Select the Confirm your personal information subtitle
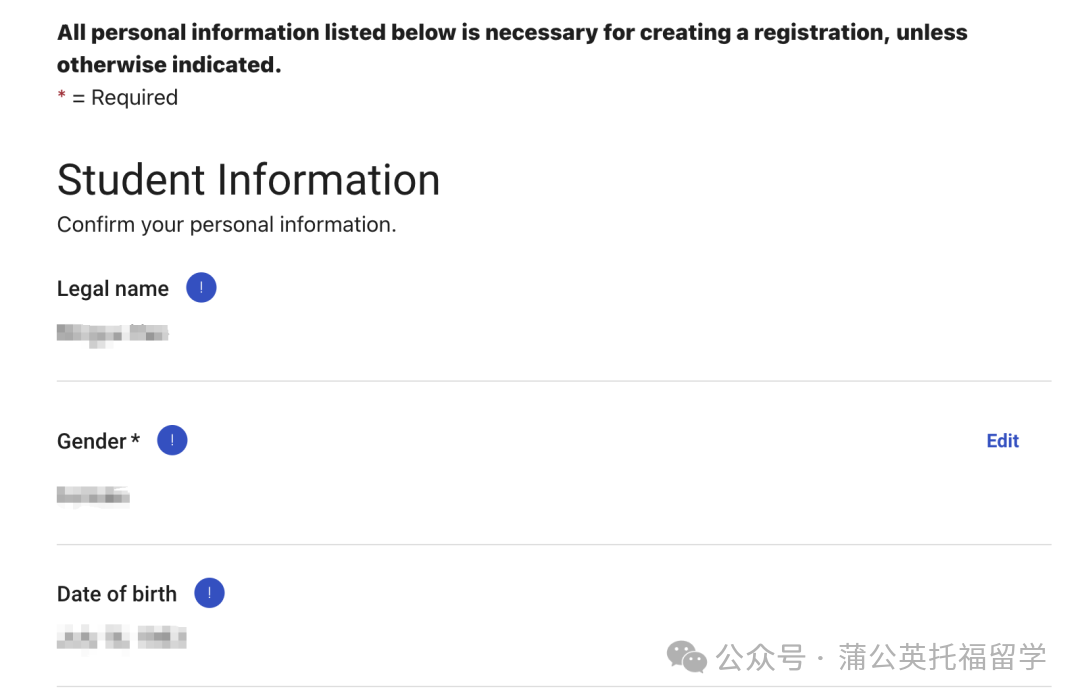The image size is (1080, 700). 225,224
